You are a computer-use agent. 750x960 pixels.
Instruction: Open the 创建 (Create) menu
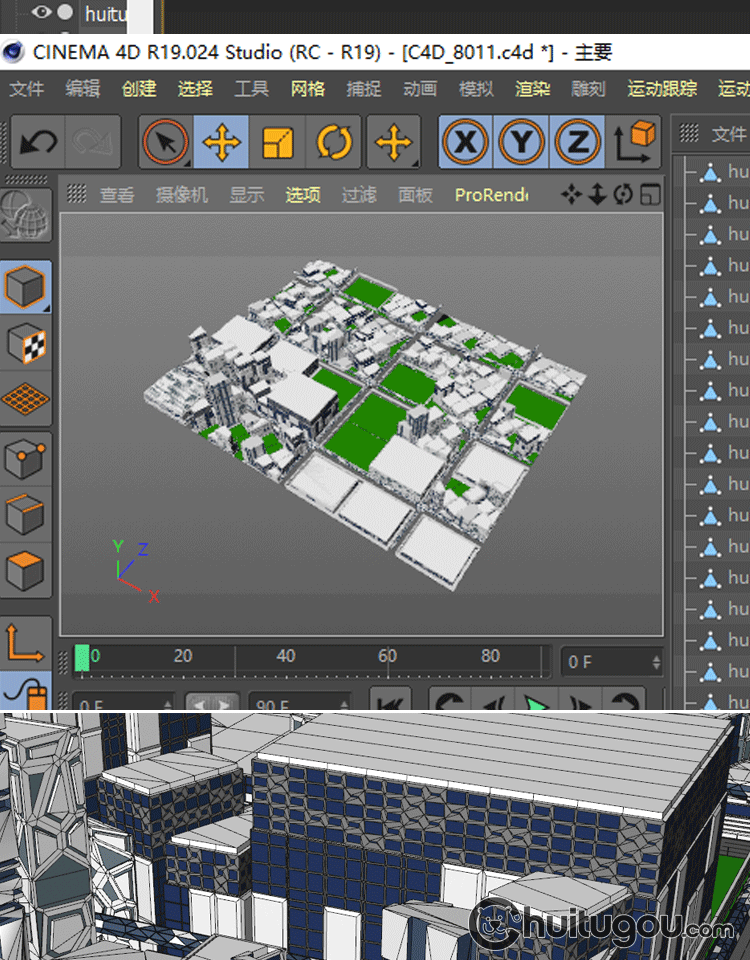[x=139, y=89]
